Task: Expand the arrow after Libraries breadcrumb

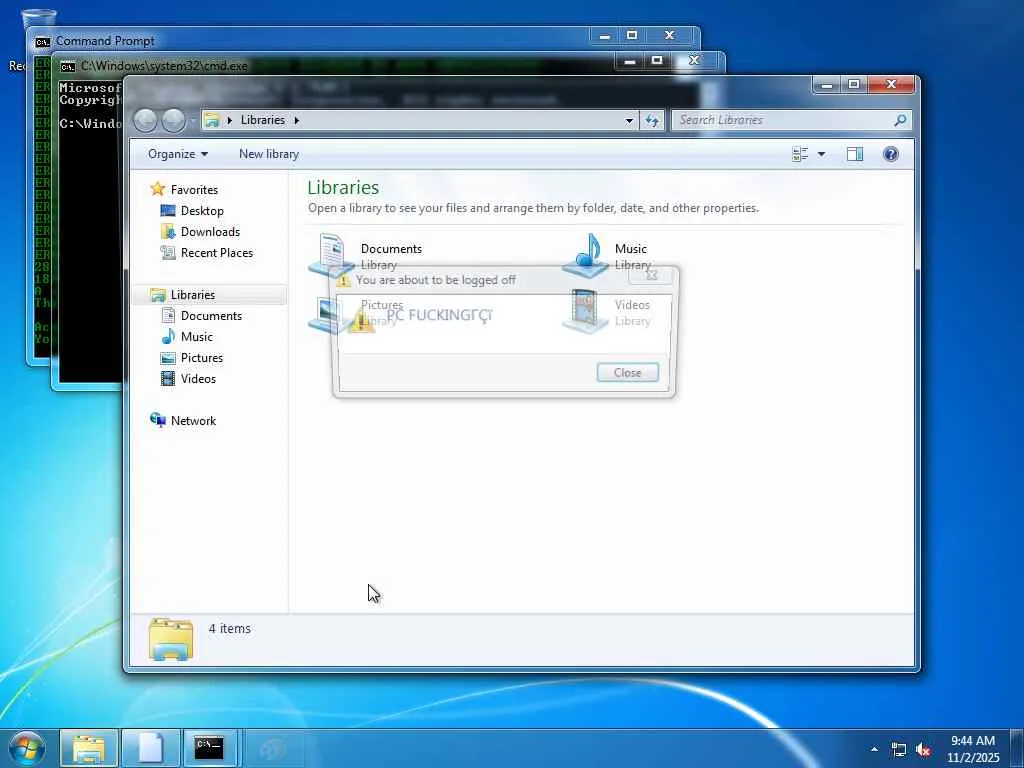Action: coord(296,120)
